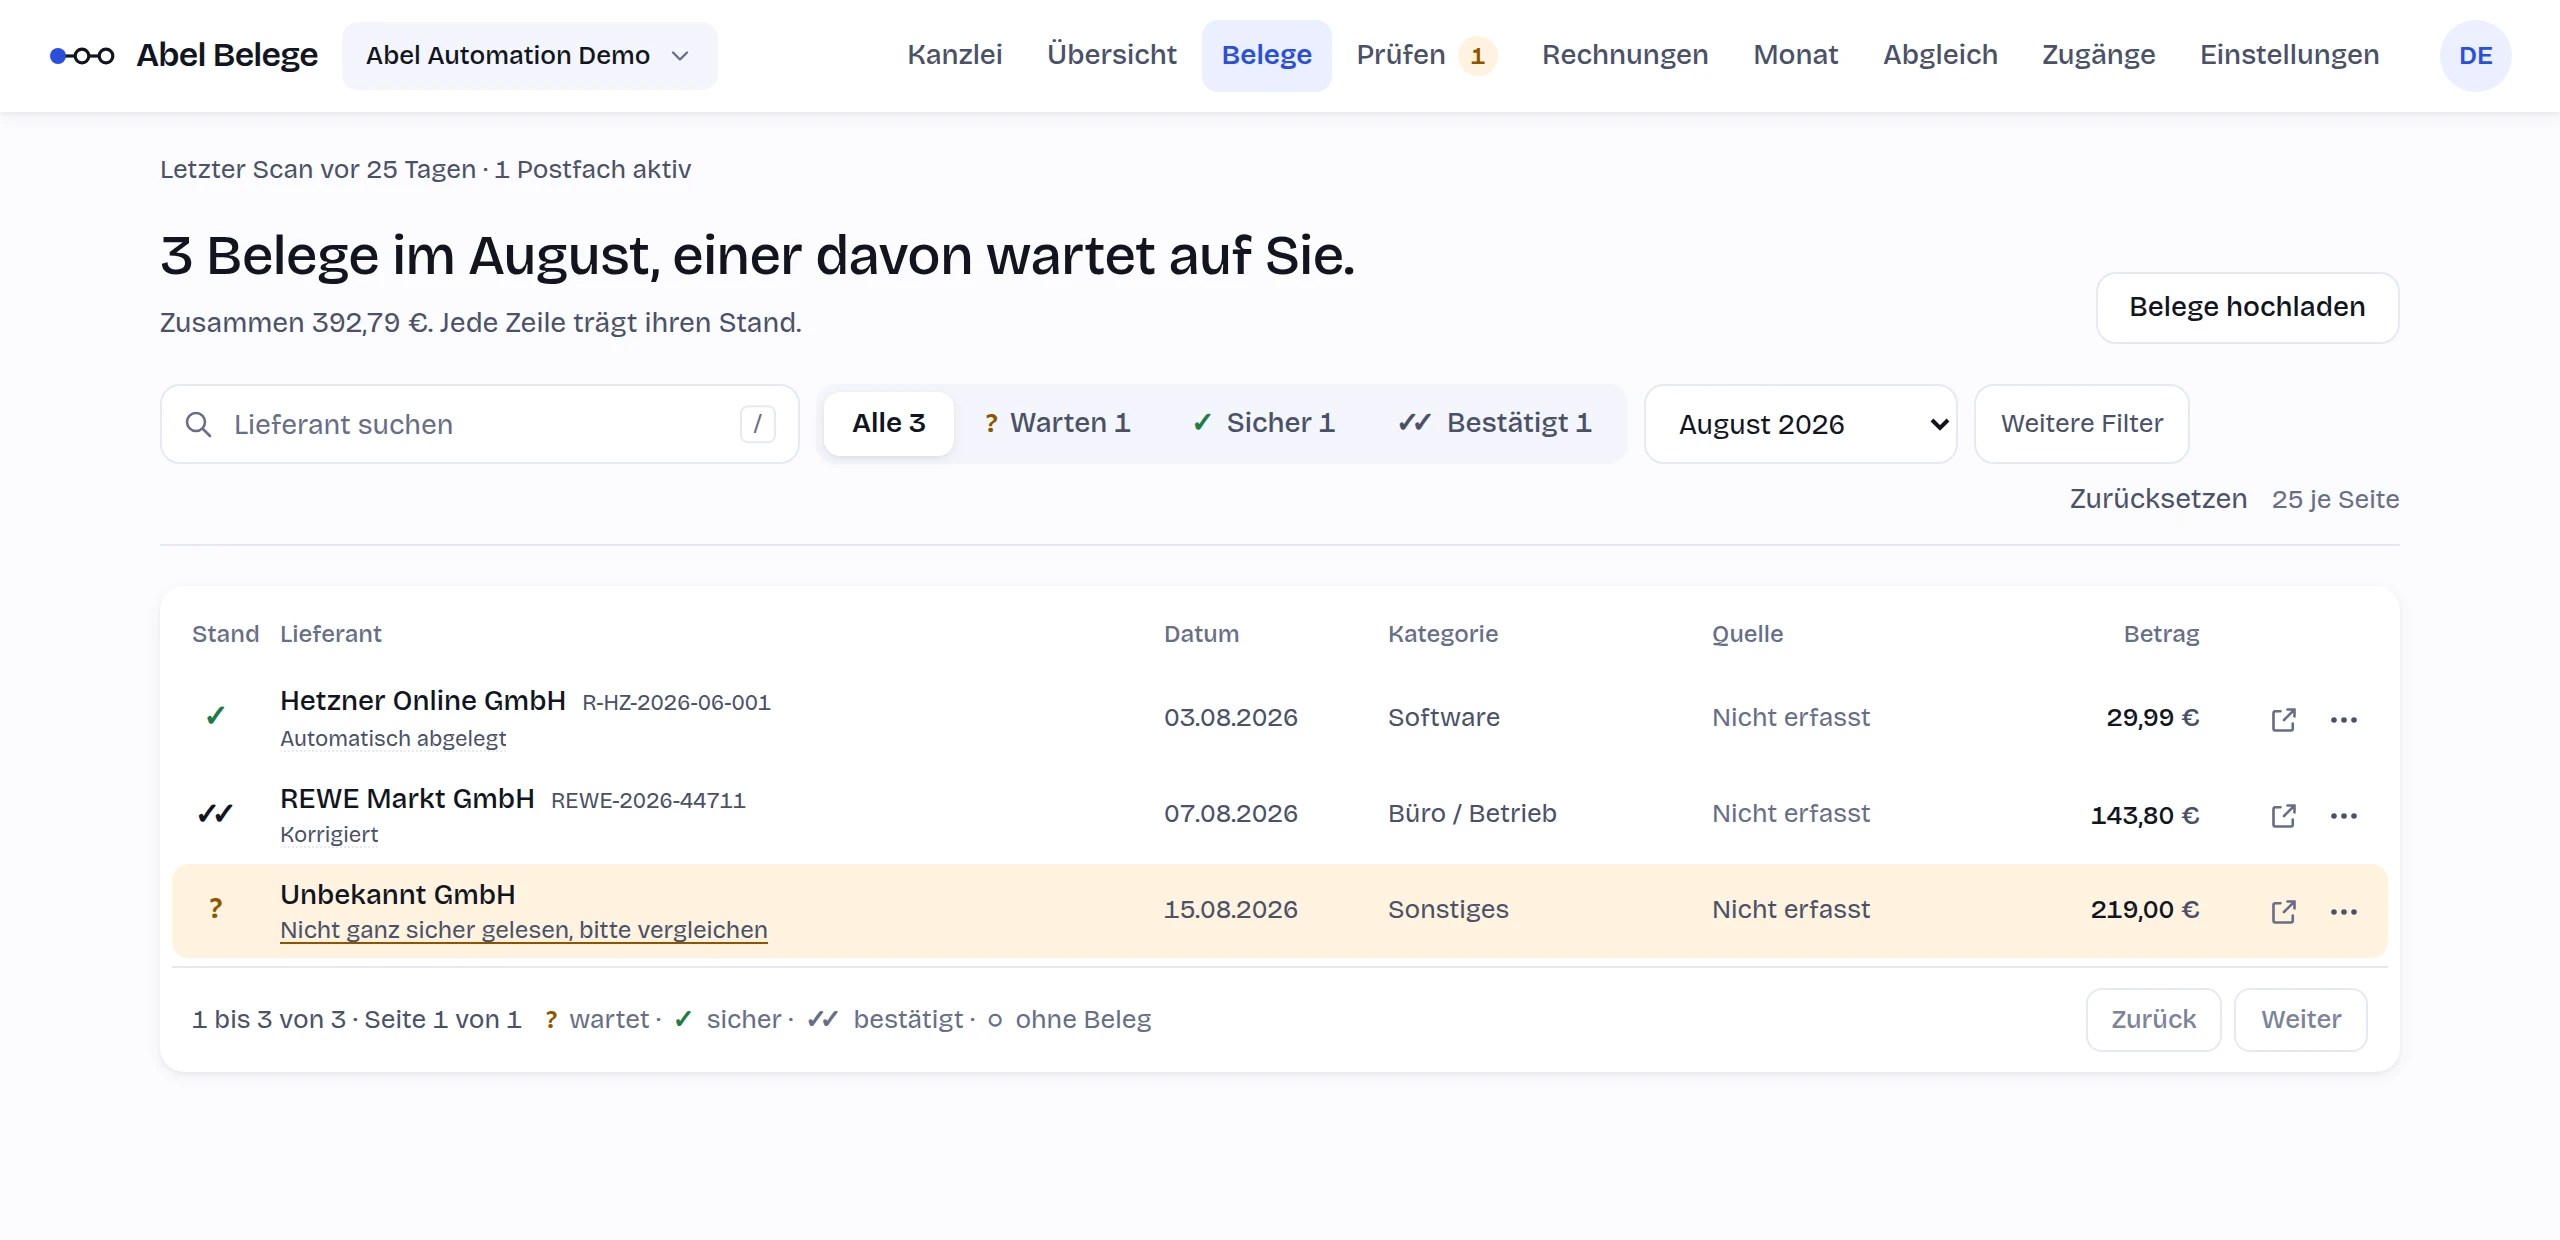Sort by the Betrag column header
Viewport: 2560px width, 1240px height.
(x=2161, y=634)
